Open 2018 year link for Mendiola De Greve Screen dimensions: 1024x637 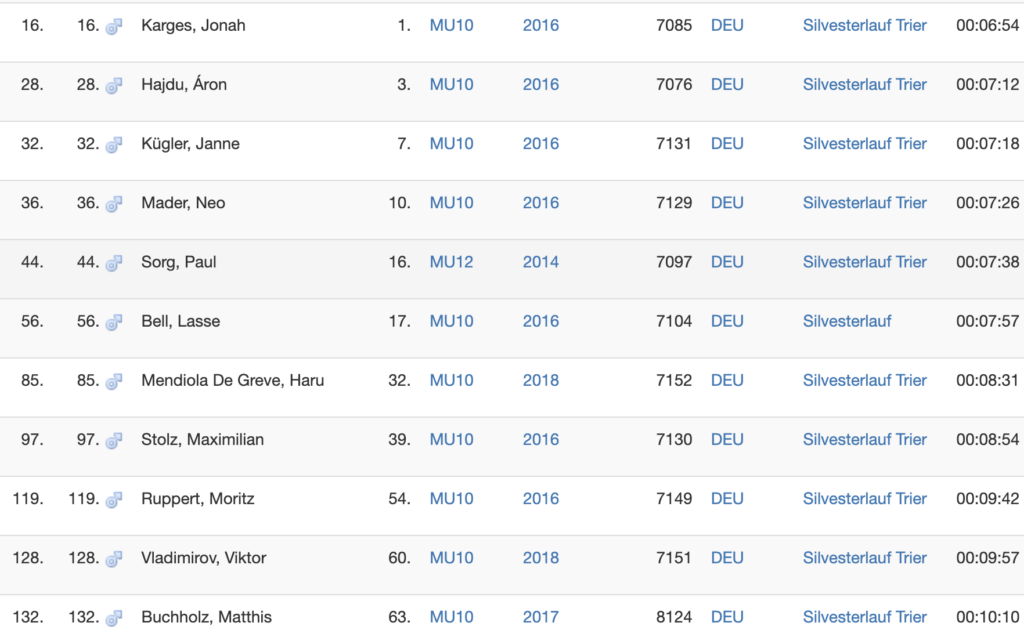point(541,380)
